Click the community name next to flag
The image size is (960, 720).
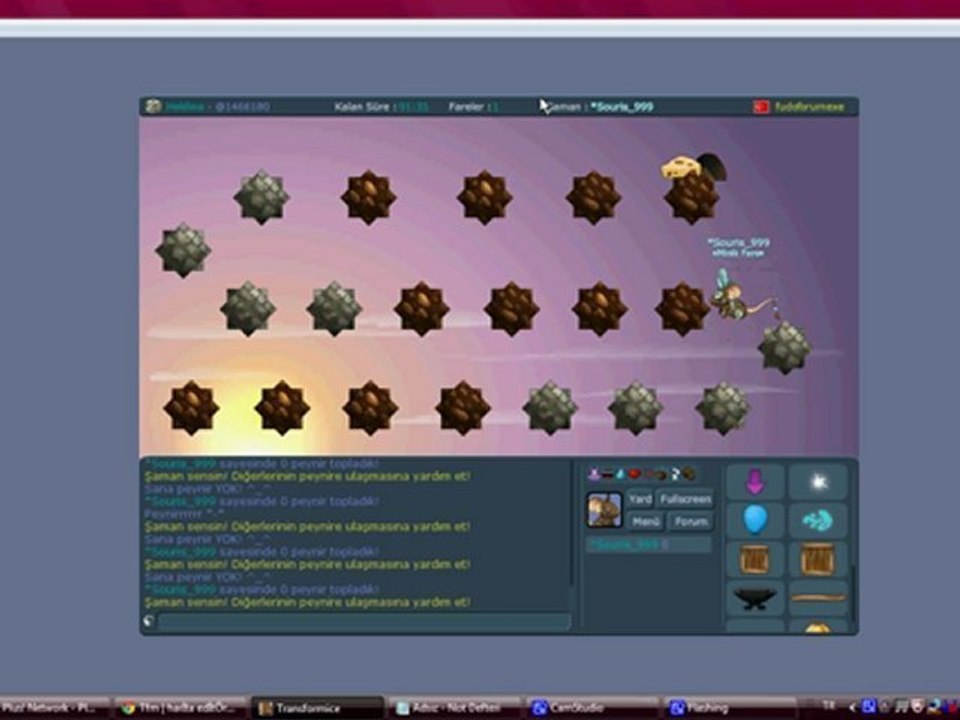(809, 107)
